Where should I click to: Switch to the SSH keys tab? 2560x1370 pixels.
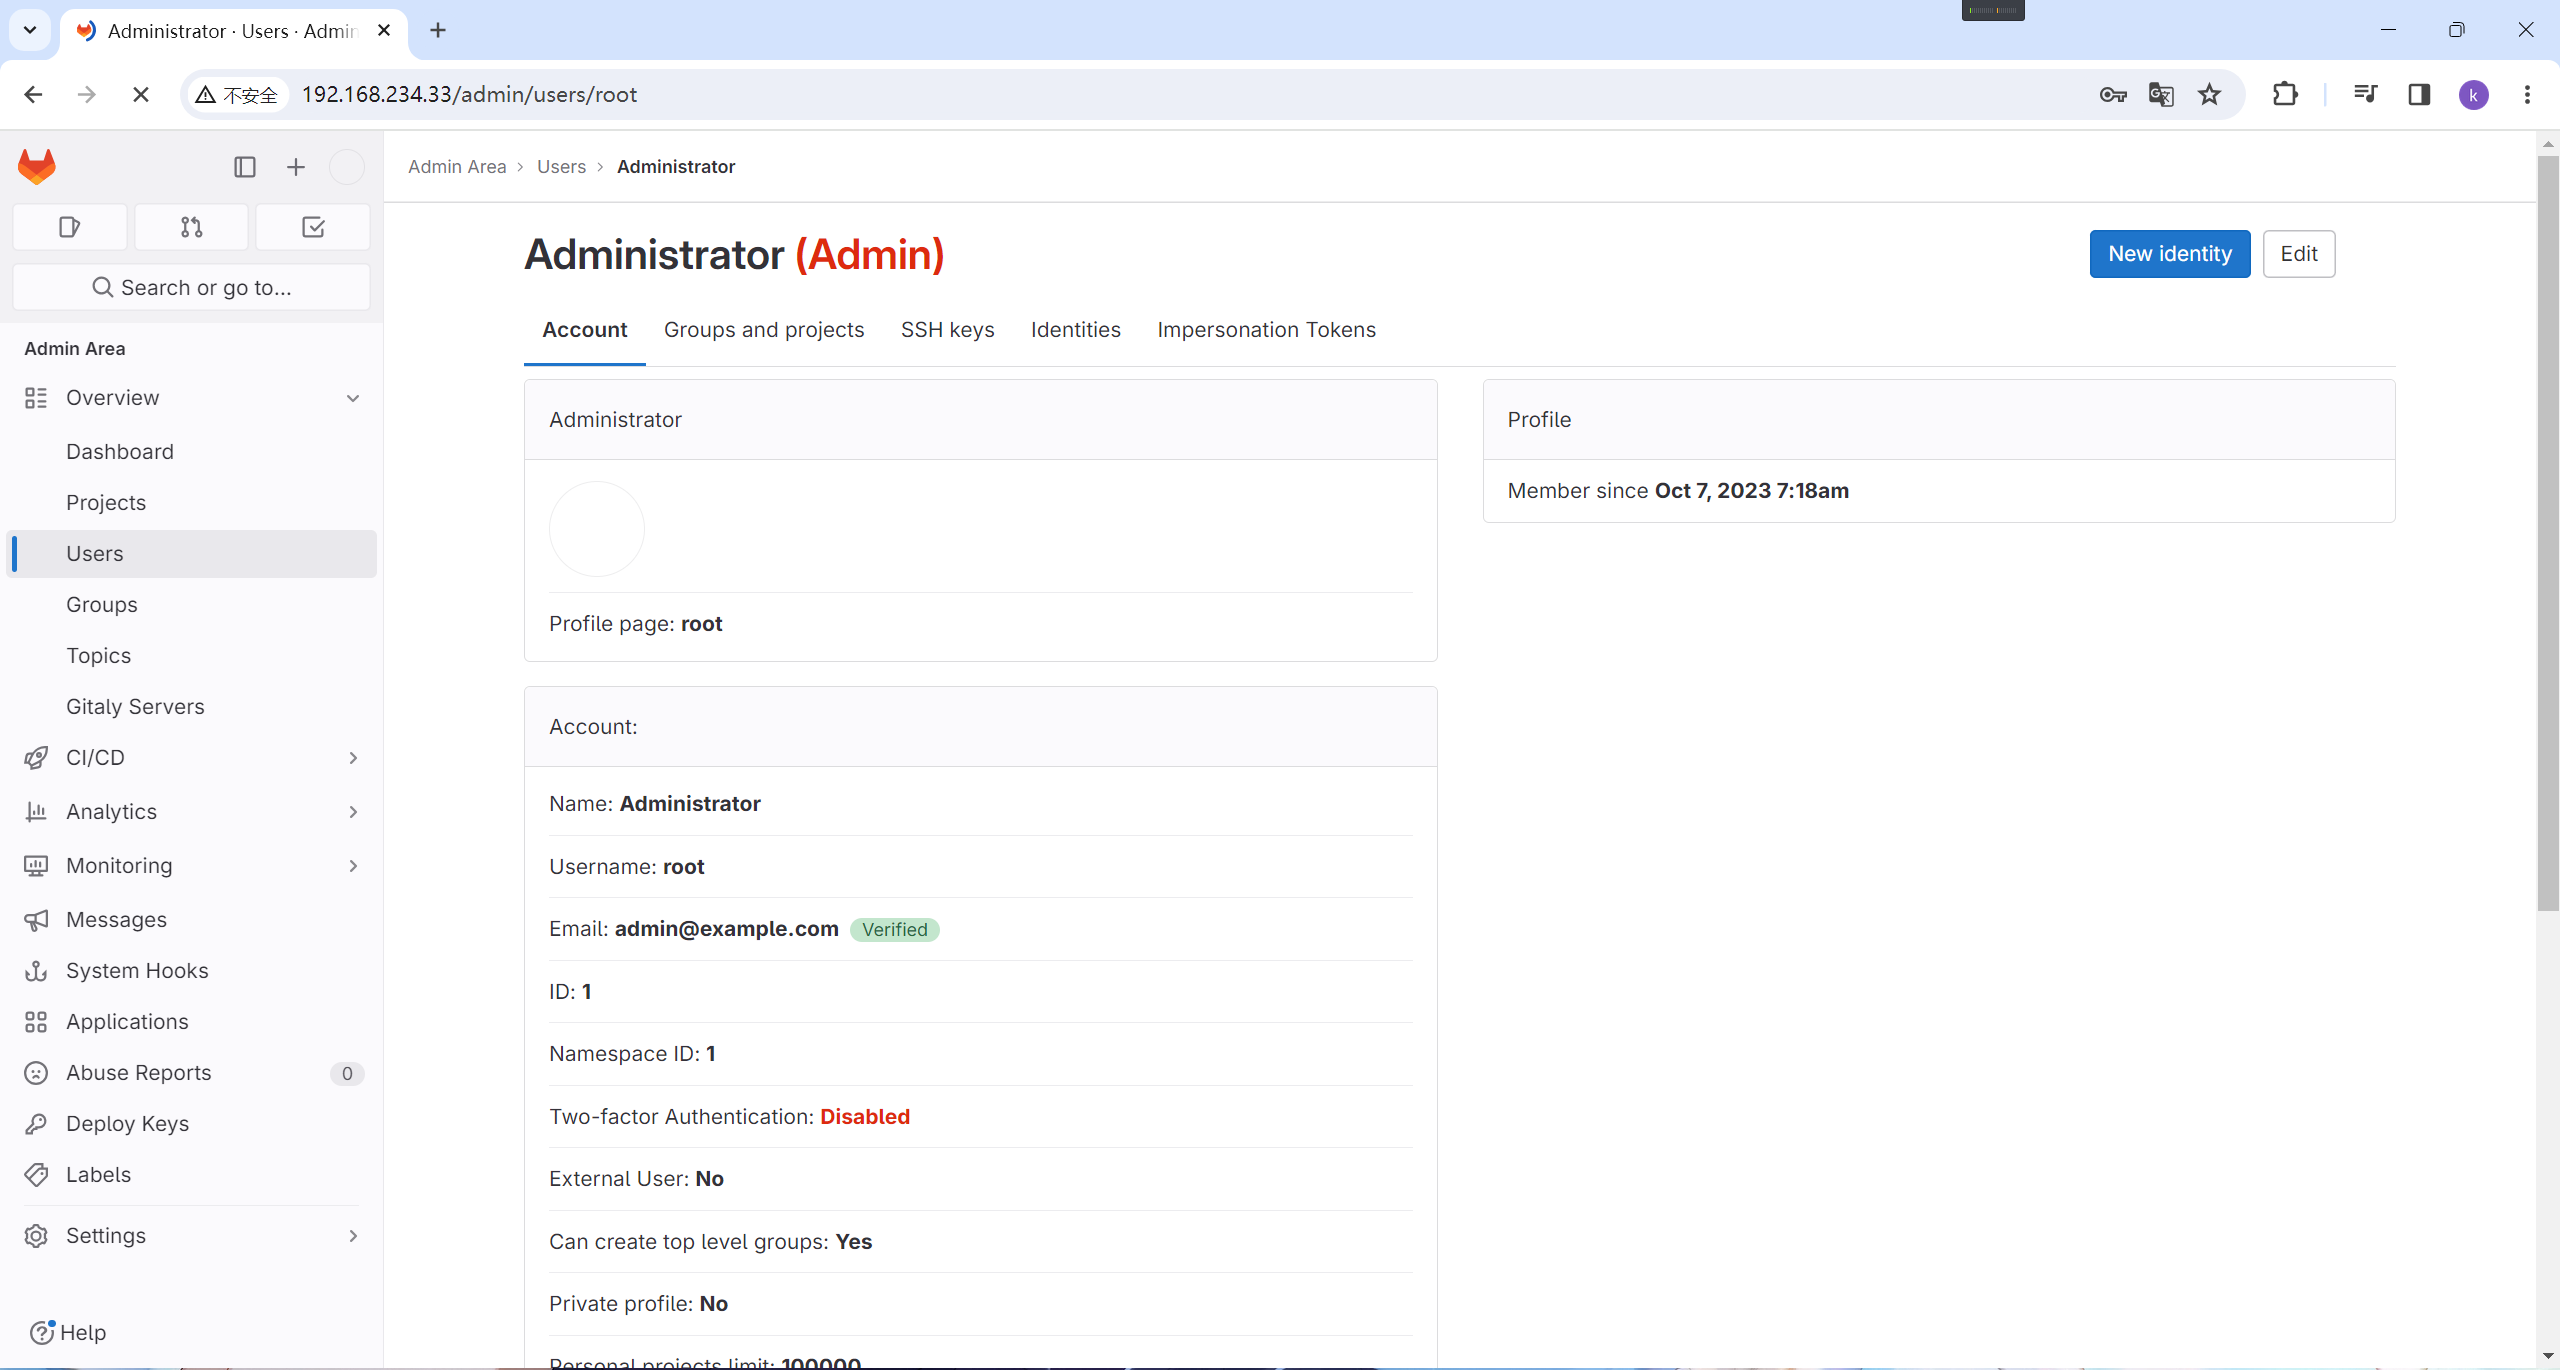[x=947, y=330]
